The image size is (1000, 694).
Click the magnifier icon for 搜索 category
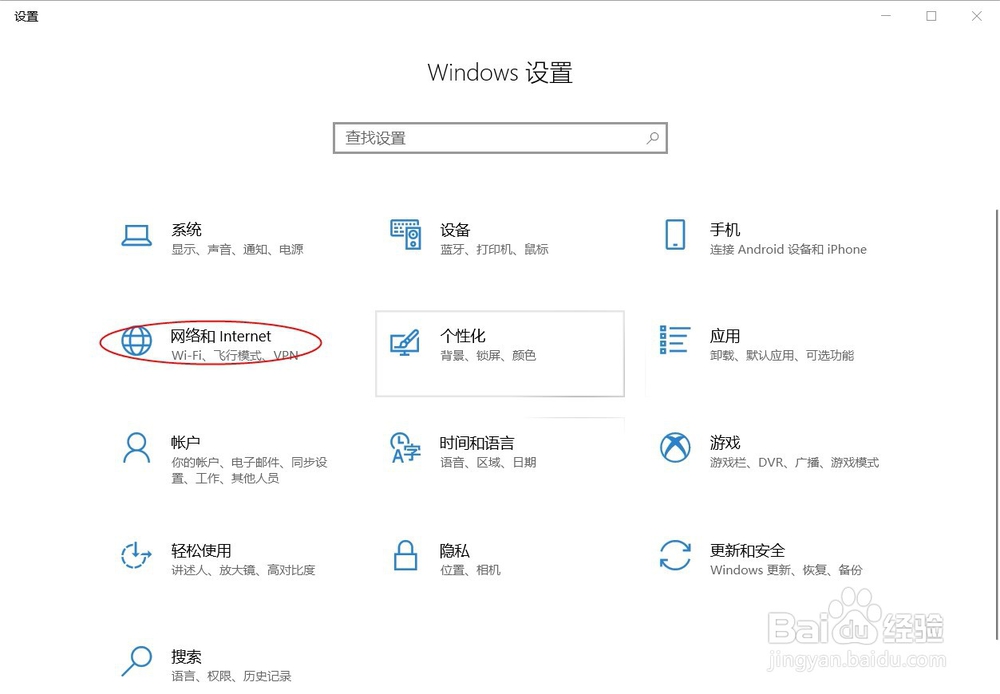(x=136, y=661)
